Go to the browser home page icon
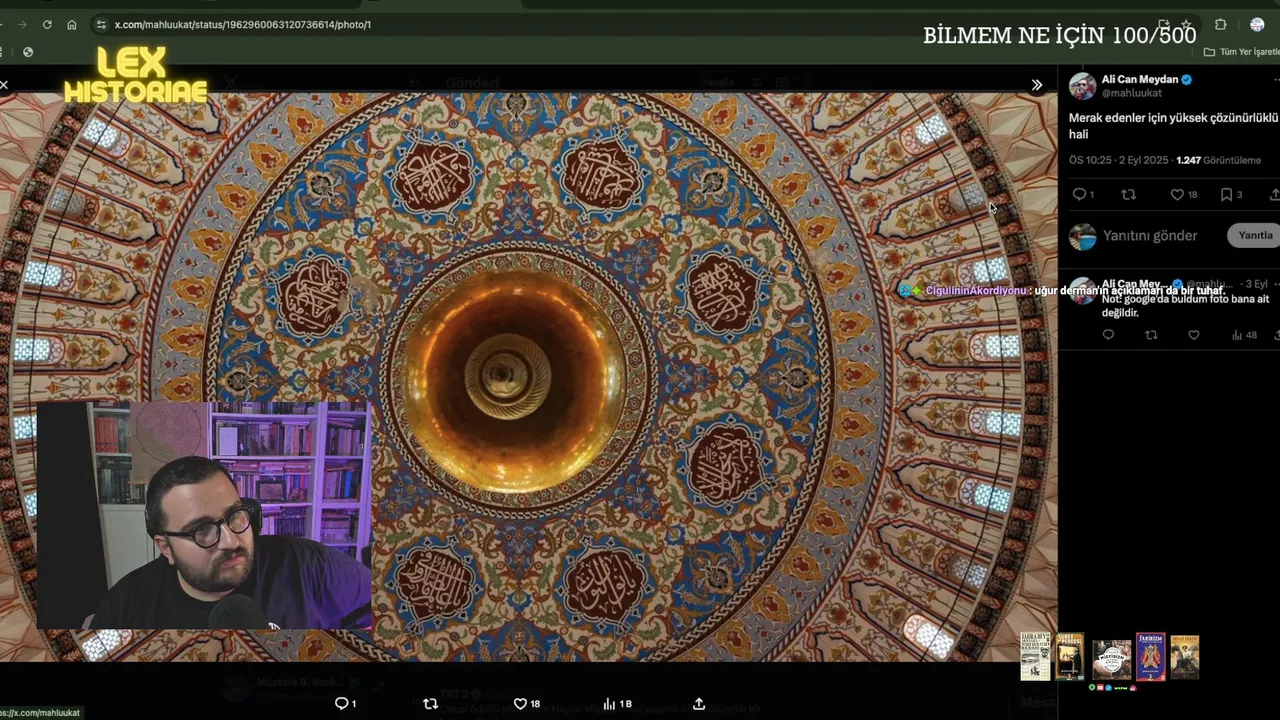 [x=71, y=24]
